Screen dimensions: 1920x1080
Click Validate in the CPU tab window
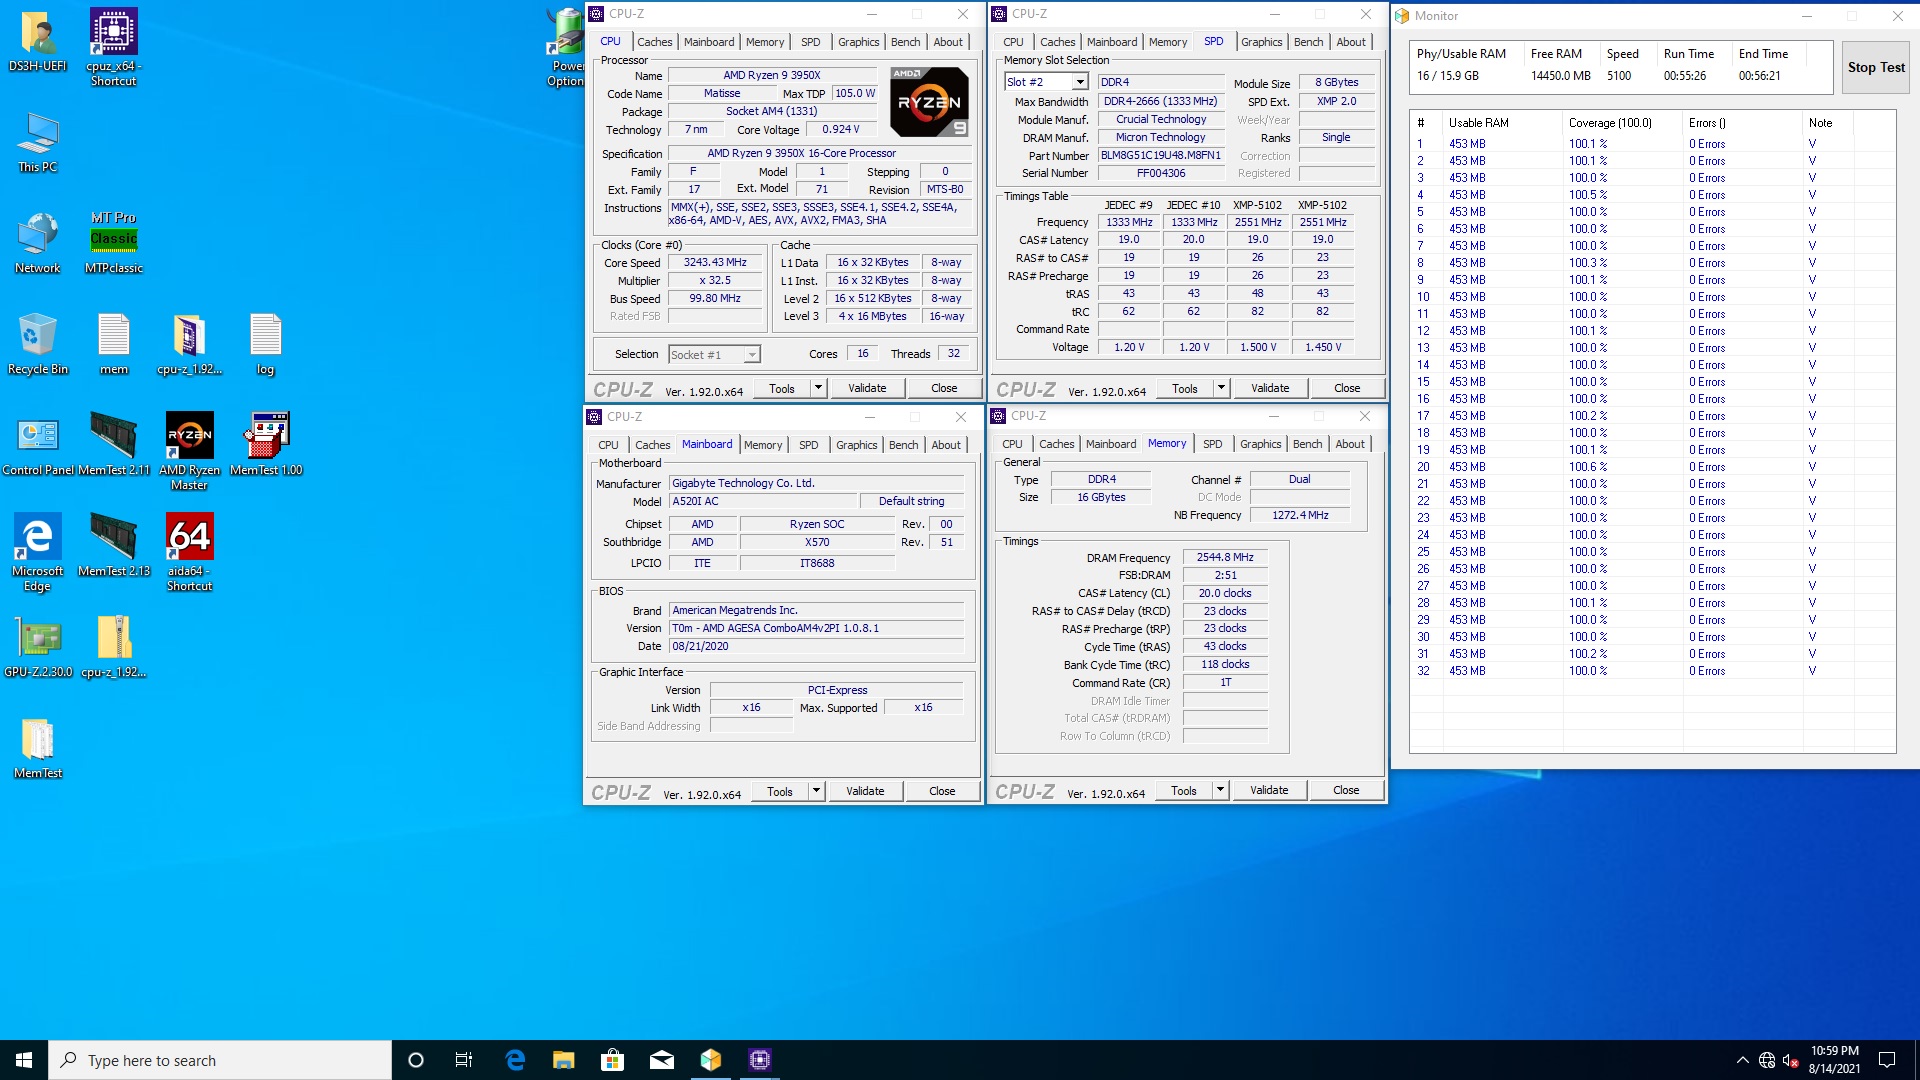click(867, 388)
